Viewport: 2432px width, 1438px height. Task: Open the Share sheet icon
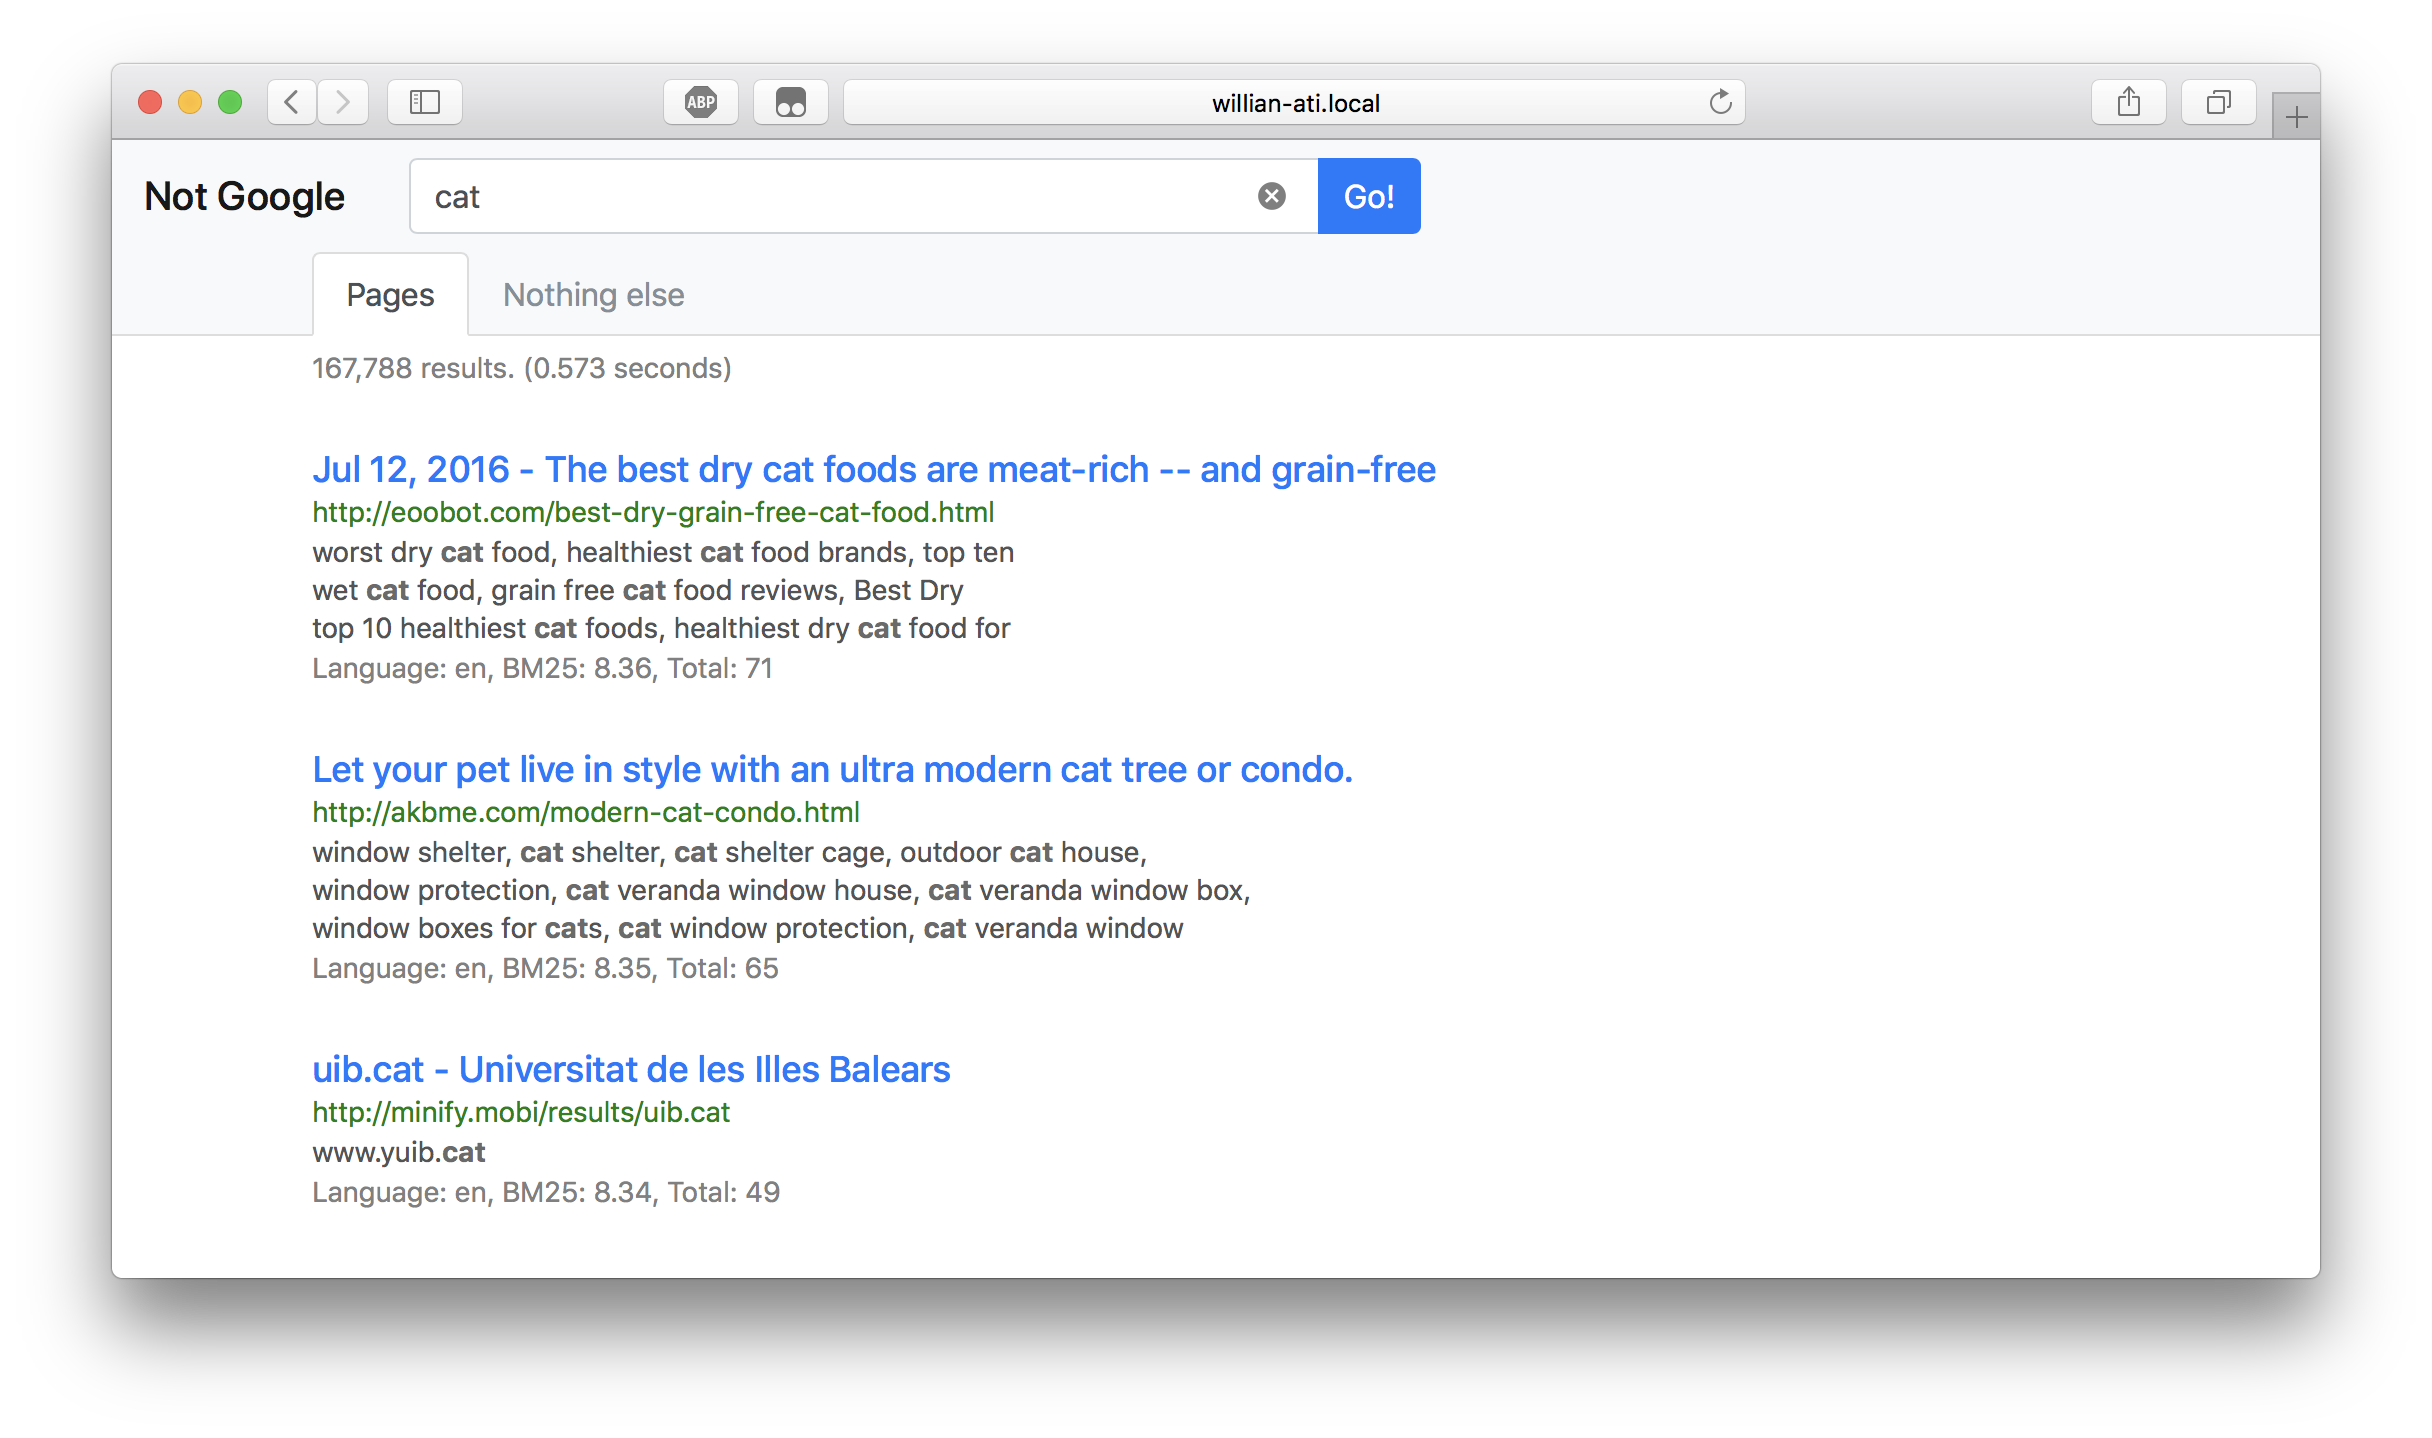(x=2129, y=102)
